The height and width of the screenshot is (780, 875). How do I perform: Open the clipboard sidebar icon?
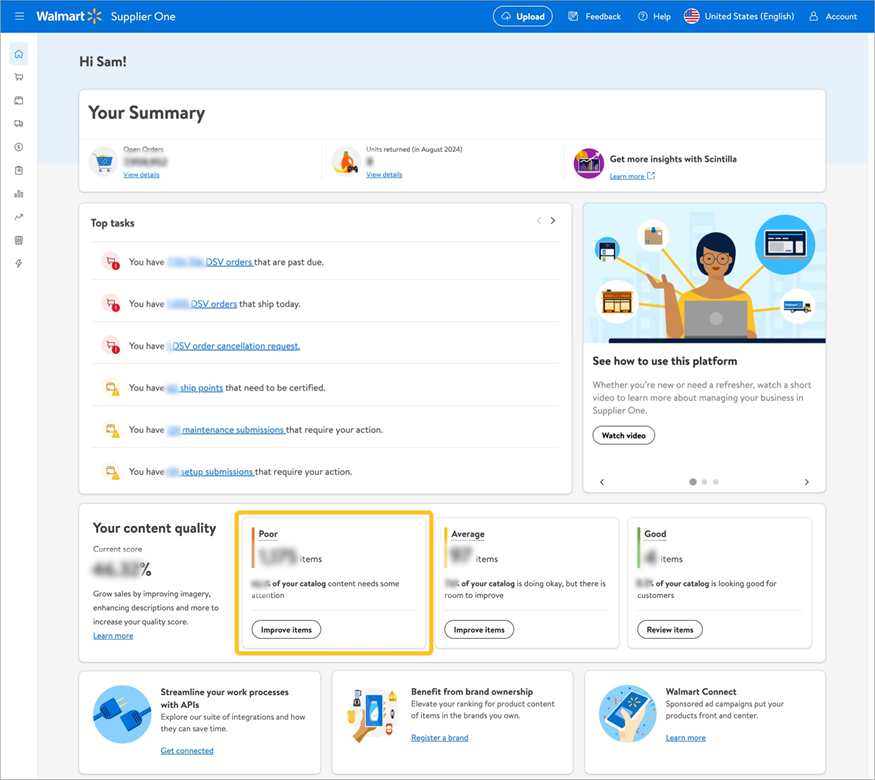pos(19,170)
